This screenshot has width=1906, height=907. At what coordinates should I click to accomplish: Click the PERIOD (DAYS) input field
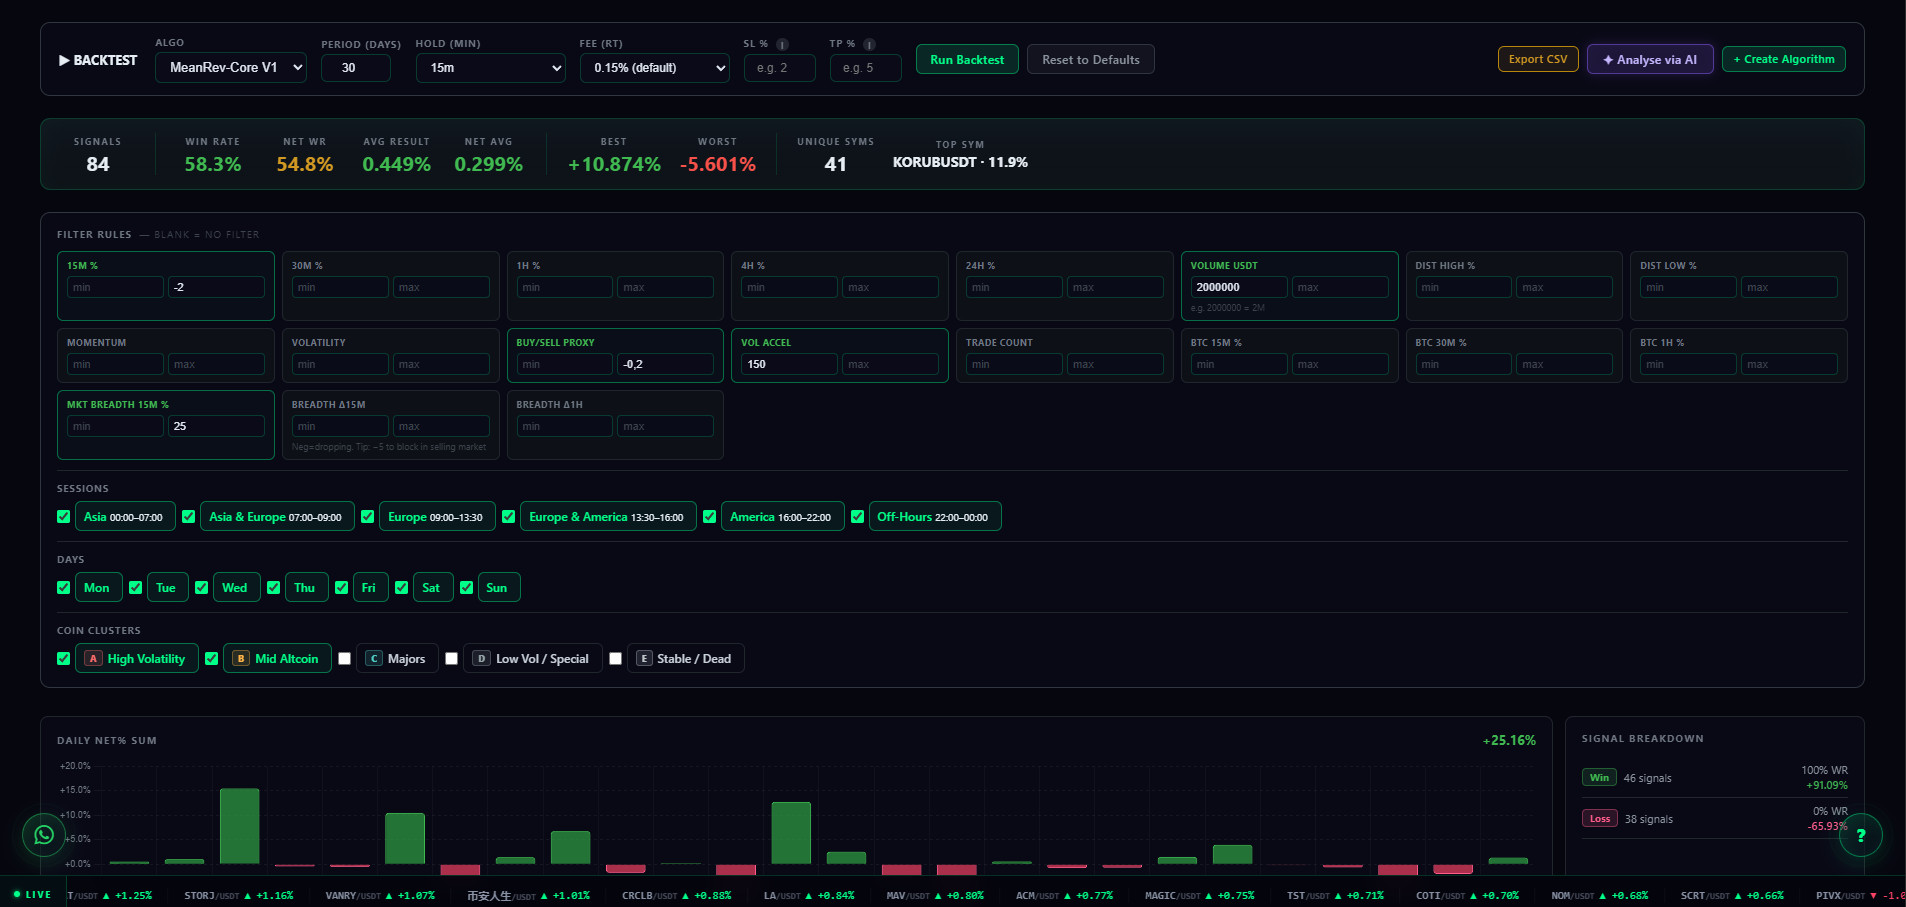coord(356,67)
